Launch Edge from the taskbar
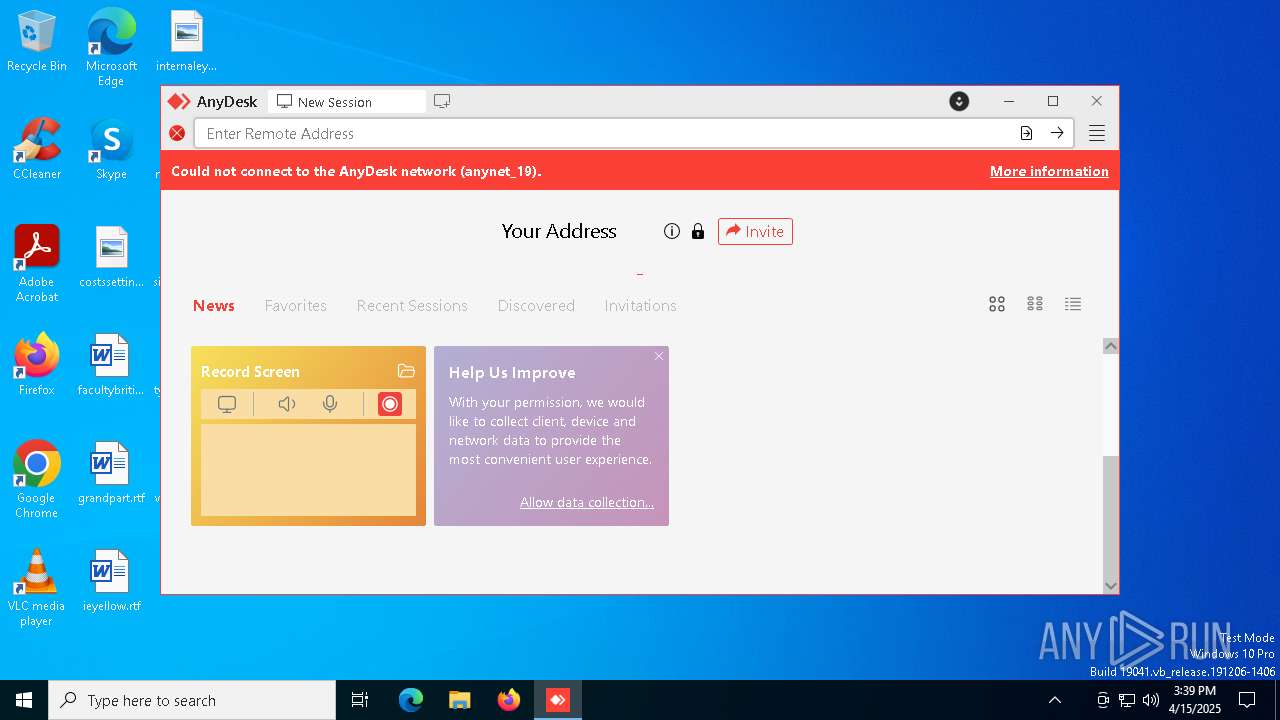The image size is (1280, 720). coord(411,700)
